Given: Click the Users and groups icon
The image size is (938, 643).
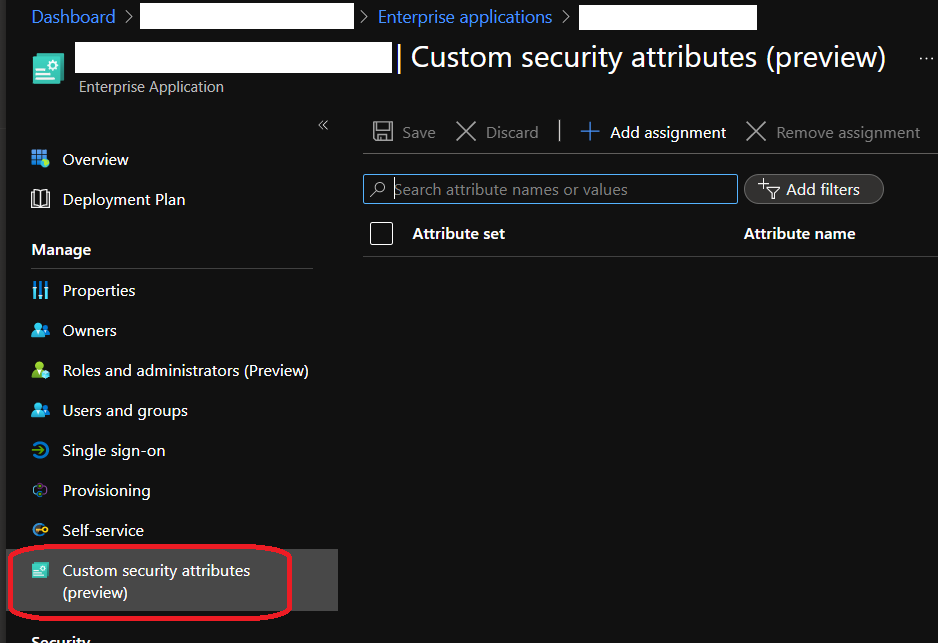Looking at the screenshot, I should [x=40, y=410].
